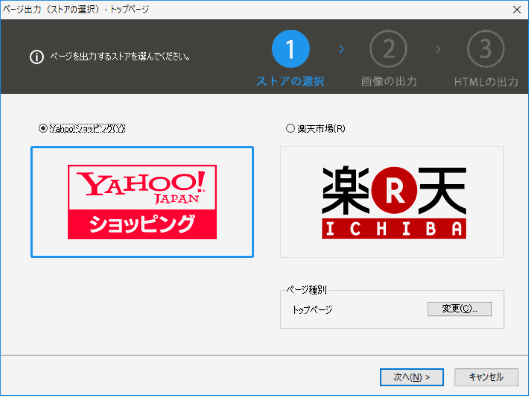The height and width of the screenshot is (396, 529).
Task: Click the chevron between steps 2 and 3
Action: tap(438, 49)
